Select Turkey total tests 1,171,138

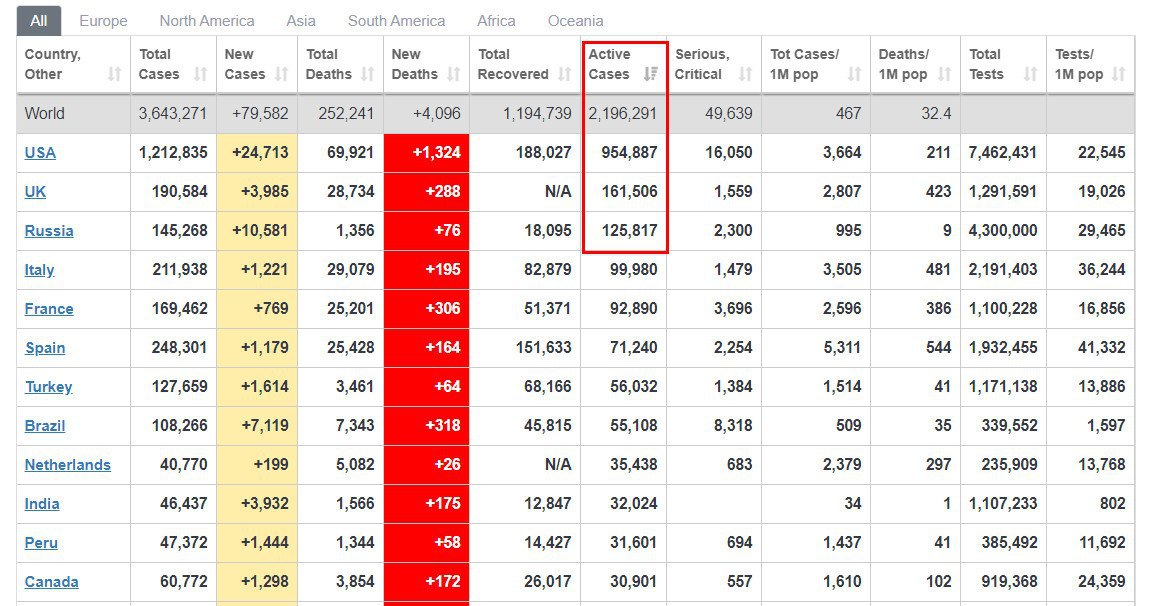click(1002, 387)
